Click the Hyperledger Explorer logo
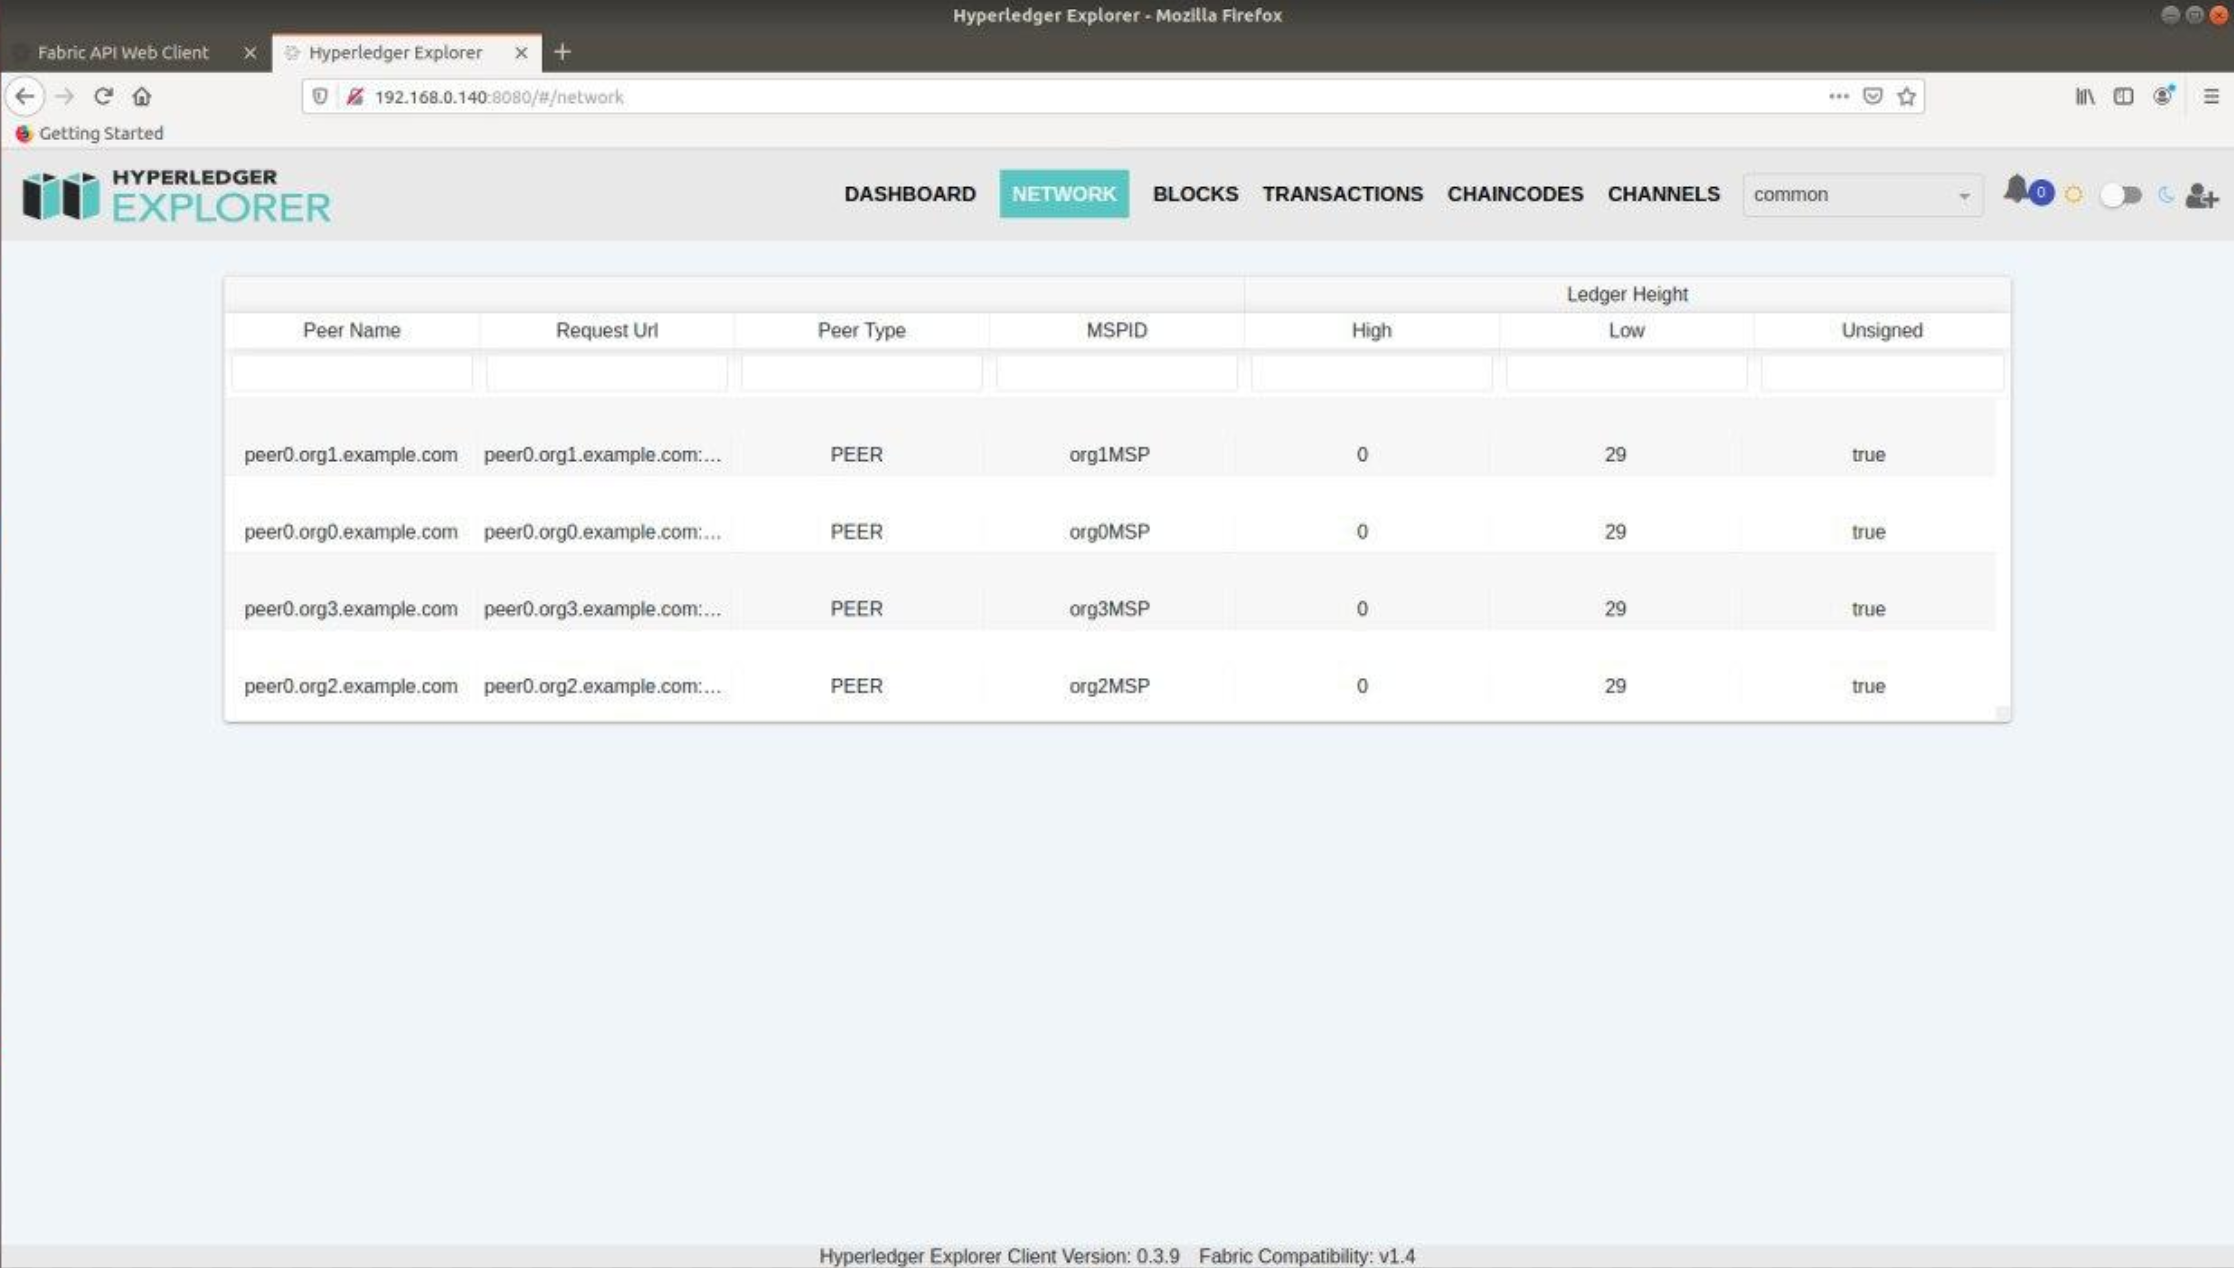The image size is (2234, 1268). [176, 195]
